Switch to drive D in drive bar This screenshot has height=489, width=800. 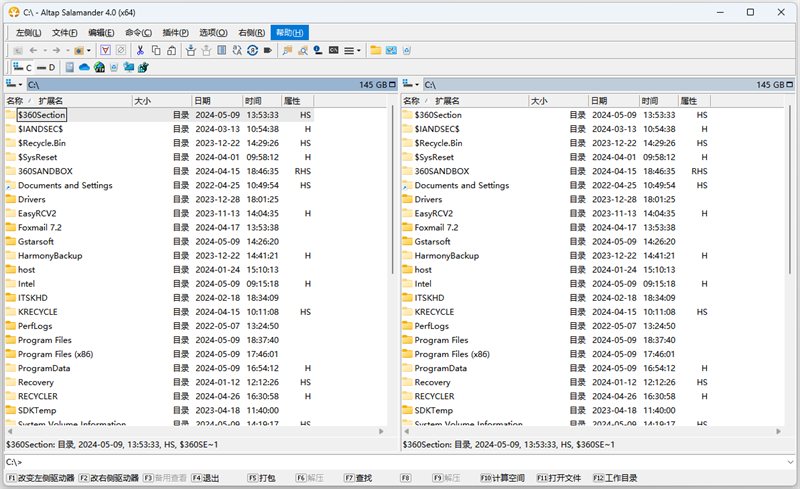click(46, 67)
